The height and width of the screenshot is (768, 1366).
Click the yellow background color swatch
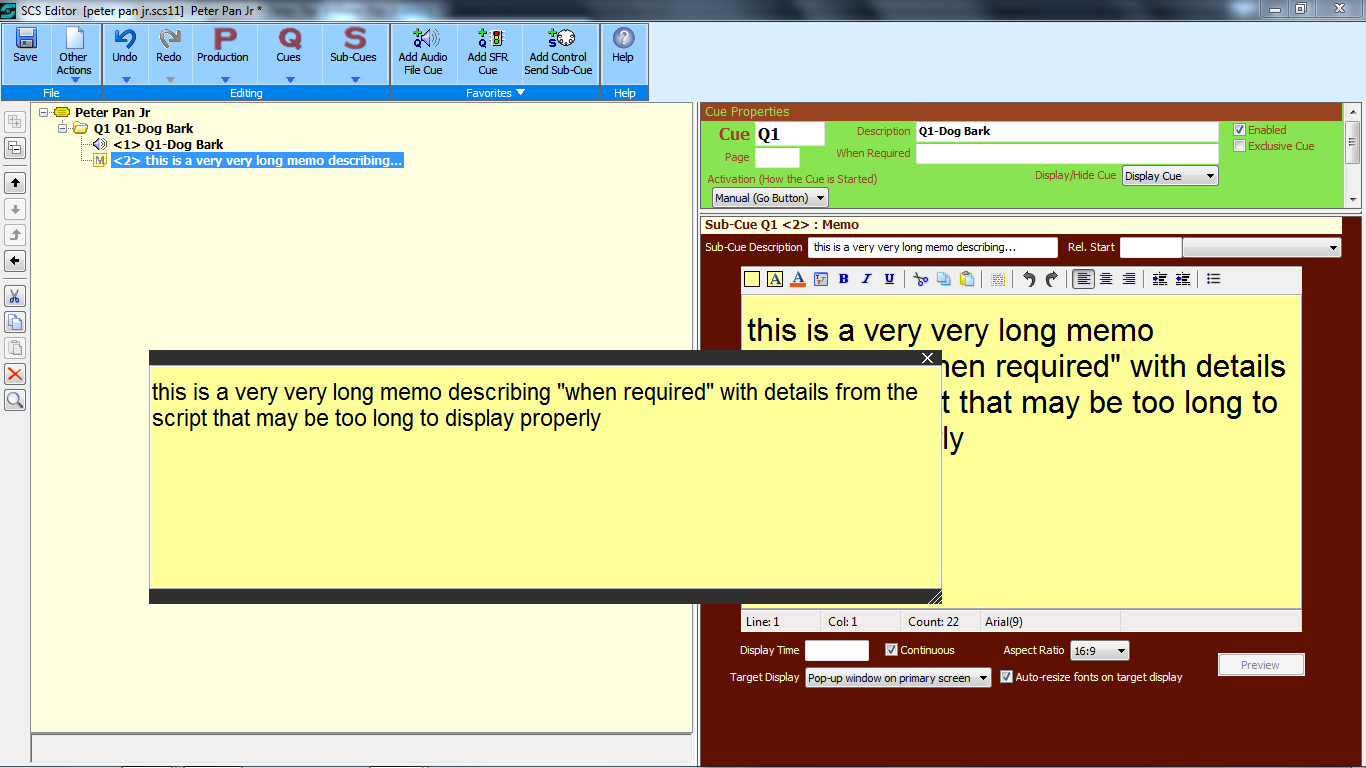(752, 279)
